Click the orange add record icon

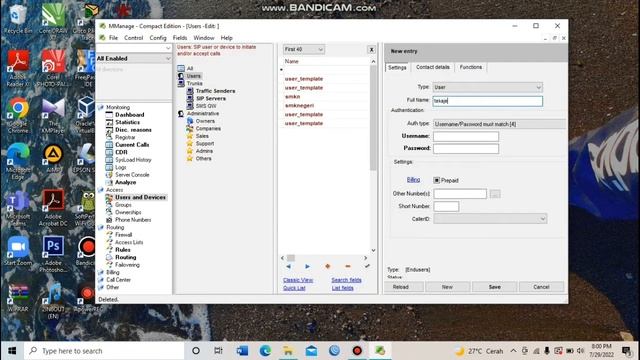(327, 267)
